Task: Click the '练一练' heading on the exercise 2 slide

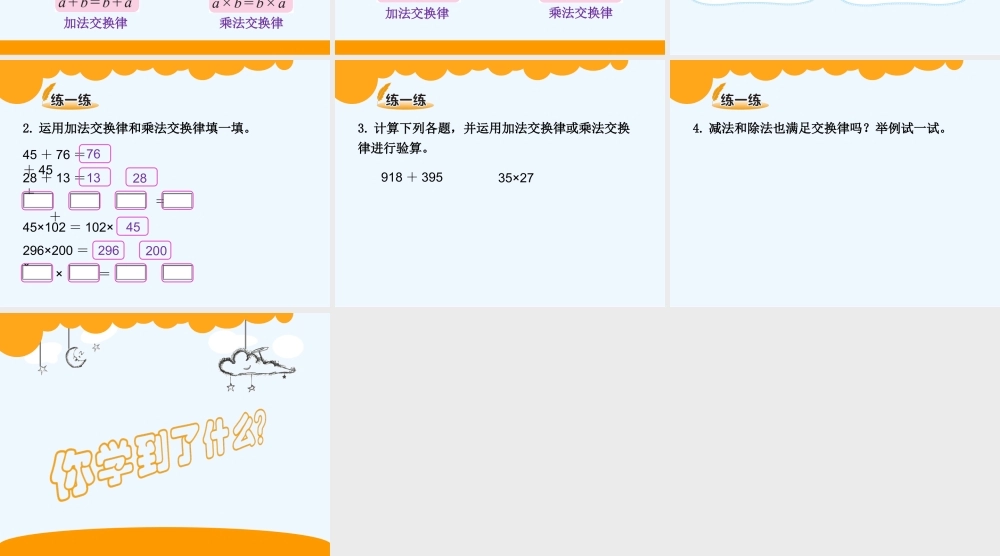Action: [x=71, y=100]
